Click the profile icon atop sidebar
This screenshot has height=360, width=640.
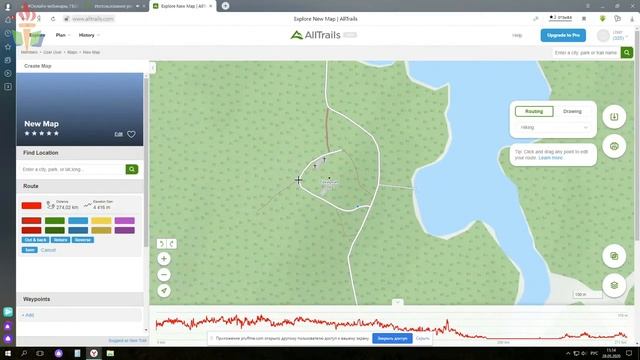[8, 7]
